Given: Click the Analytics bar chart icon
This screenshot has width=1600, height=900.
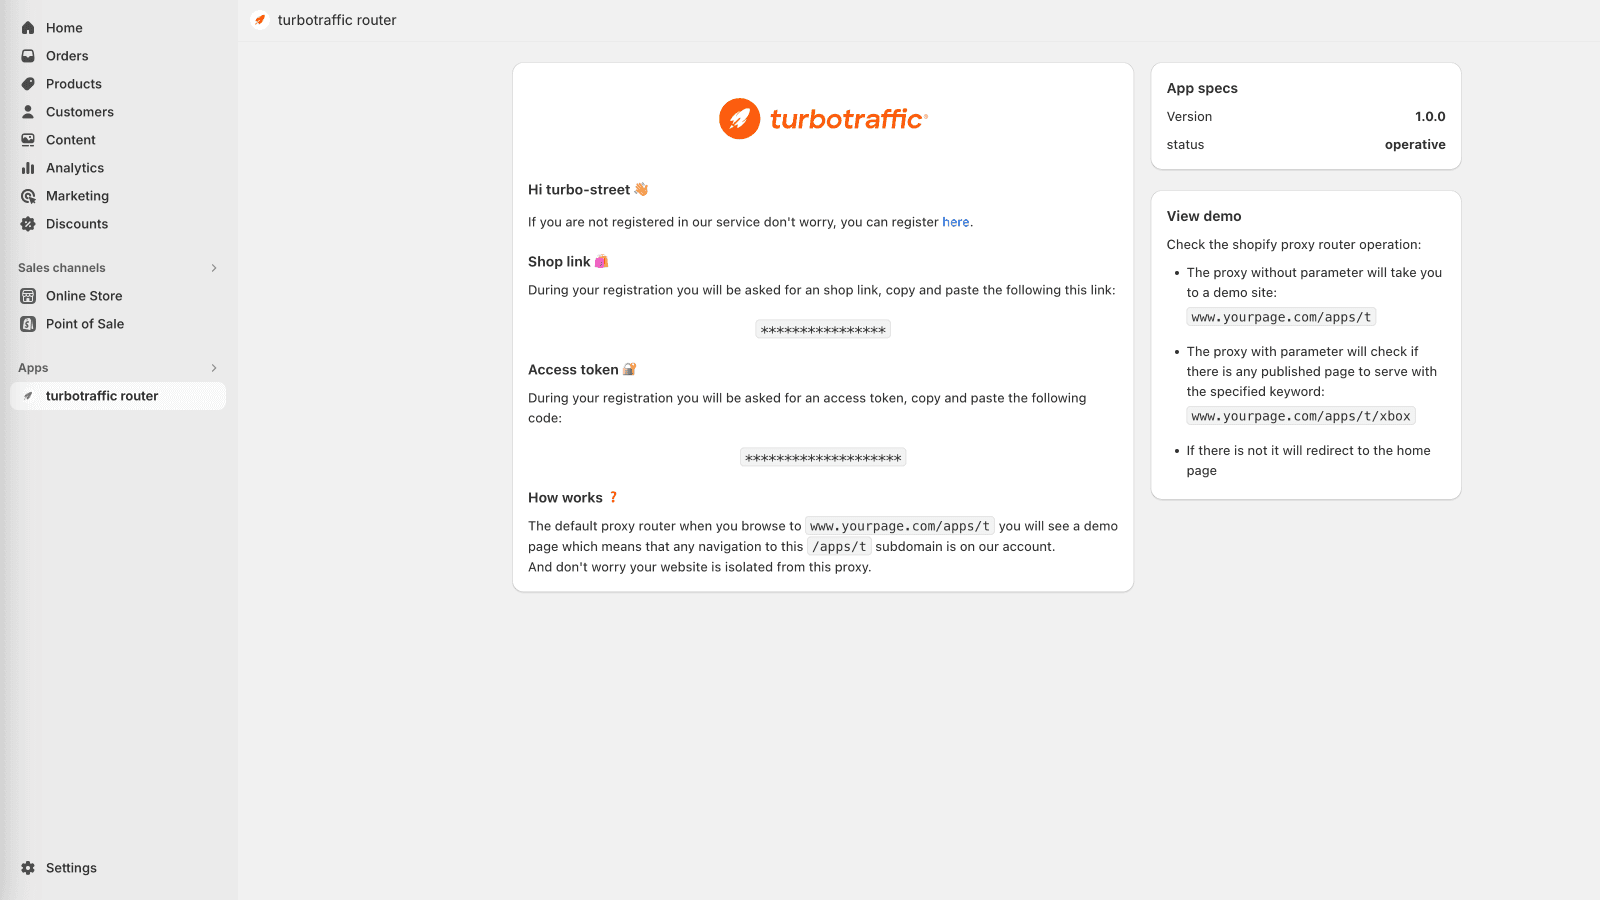Looking at the screenshot, I should pos(28,168).
